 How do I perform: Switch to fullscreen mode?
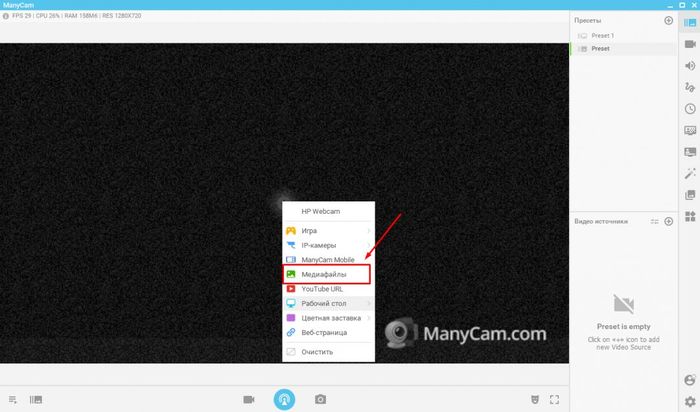[x=554, y=400]
